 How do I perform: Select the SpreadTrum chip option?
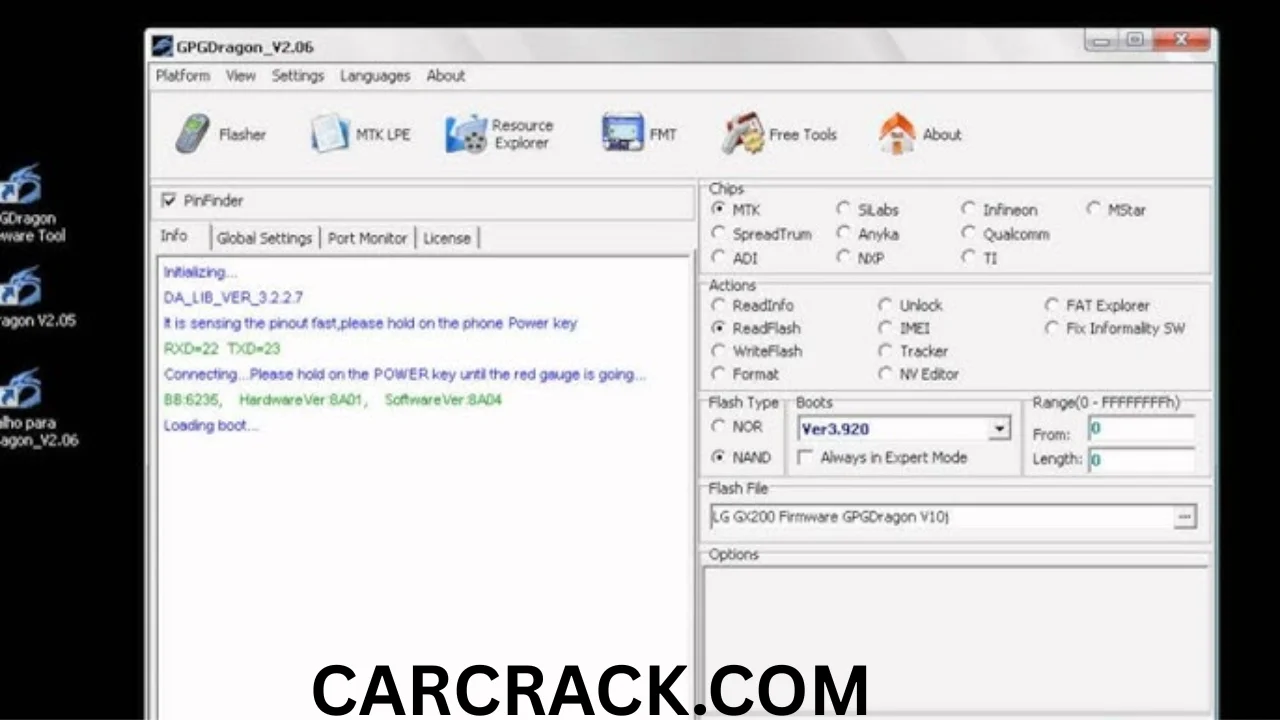coord(718,233)
